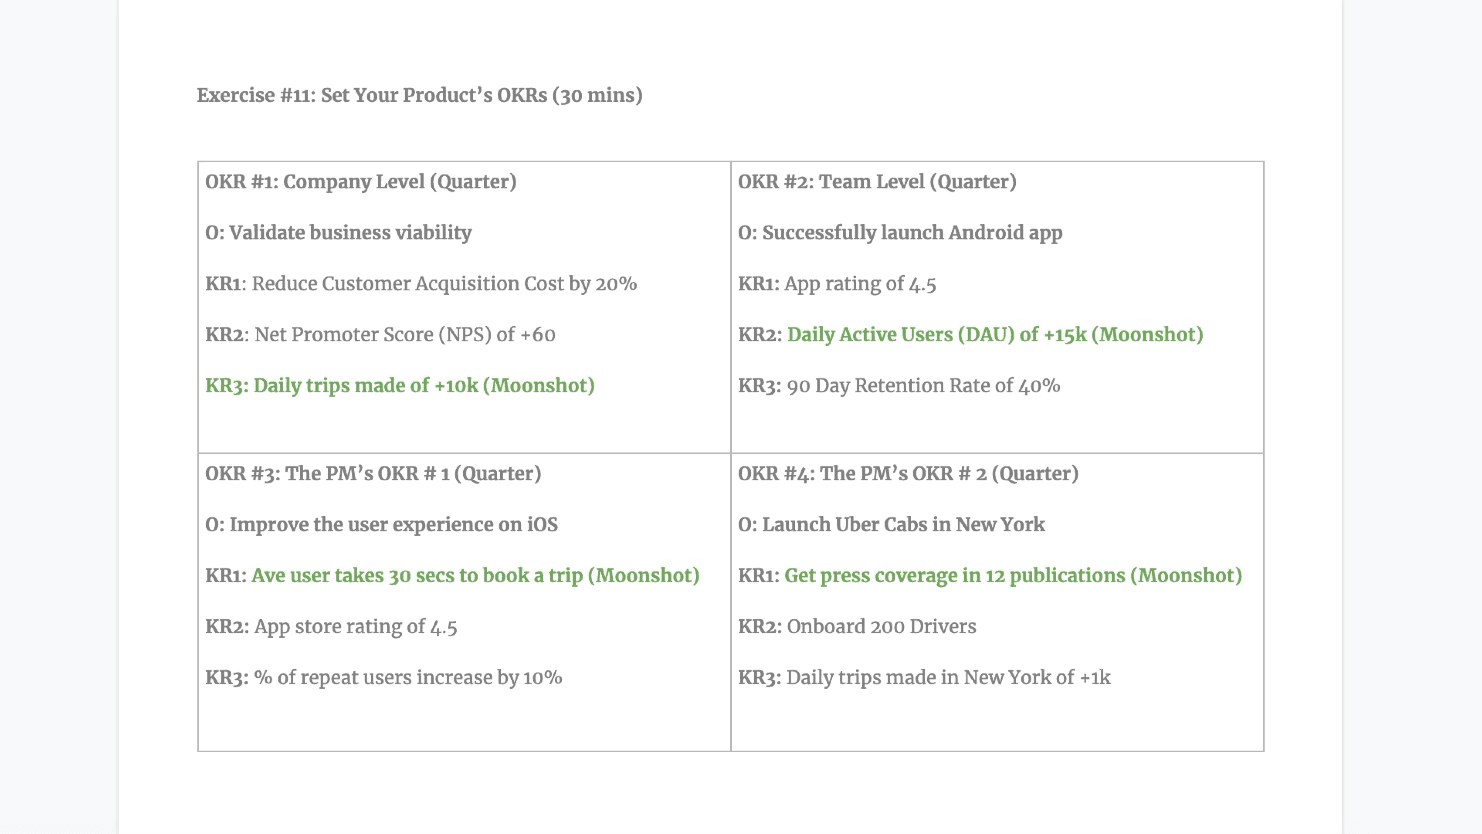Click the OKR #2 Team Level title
The height and width of the screenshot is (834, 1482).
click(x=877, y=182)
